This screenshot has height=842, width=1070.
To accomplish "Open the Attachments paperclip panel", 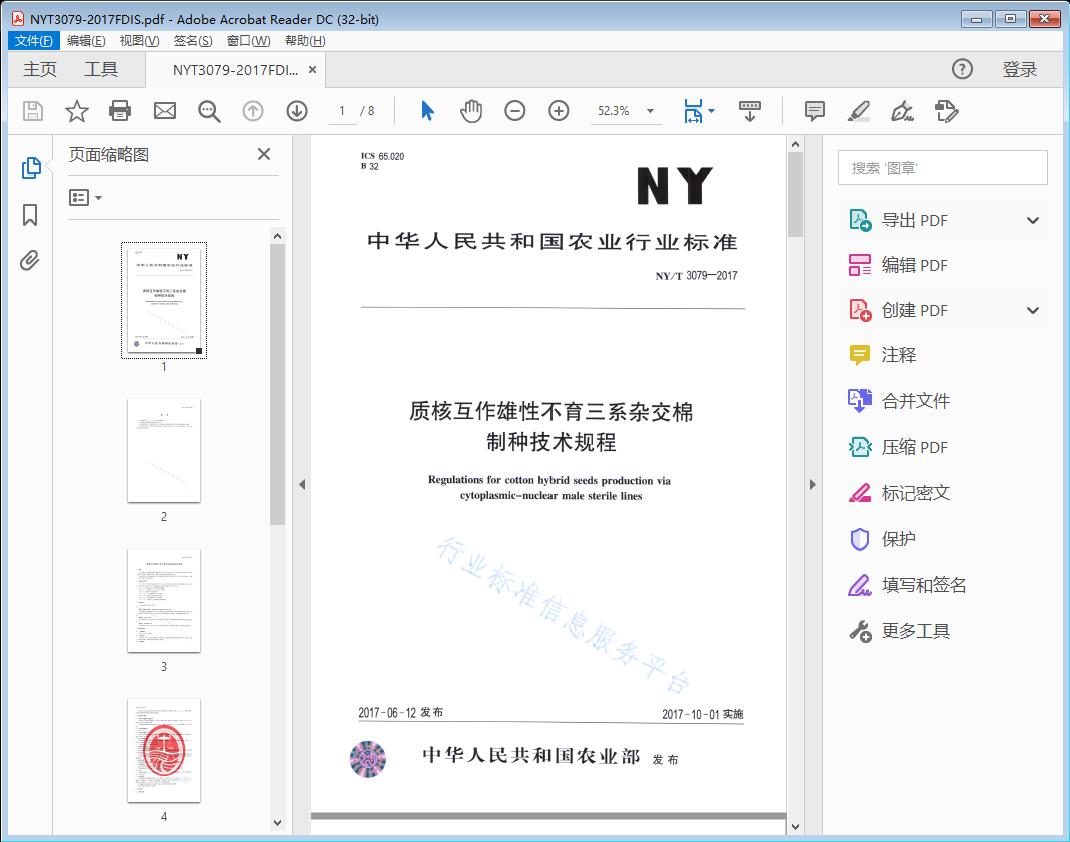I will coord(29,260).
